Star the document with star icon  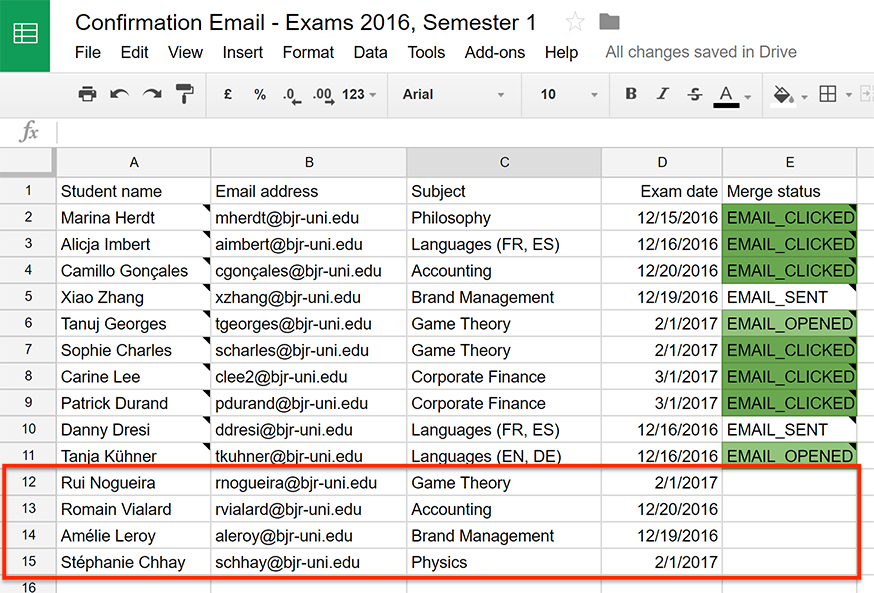(575, 22)
